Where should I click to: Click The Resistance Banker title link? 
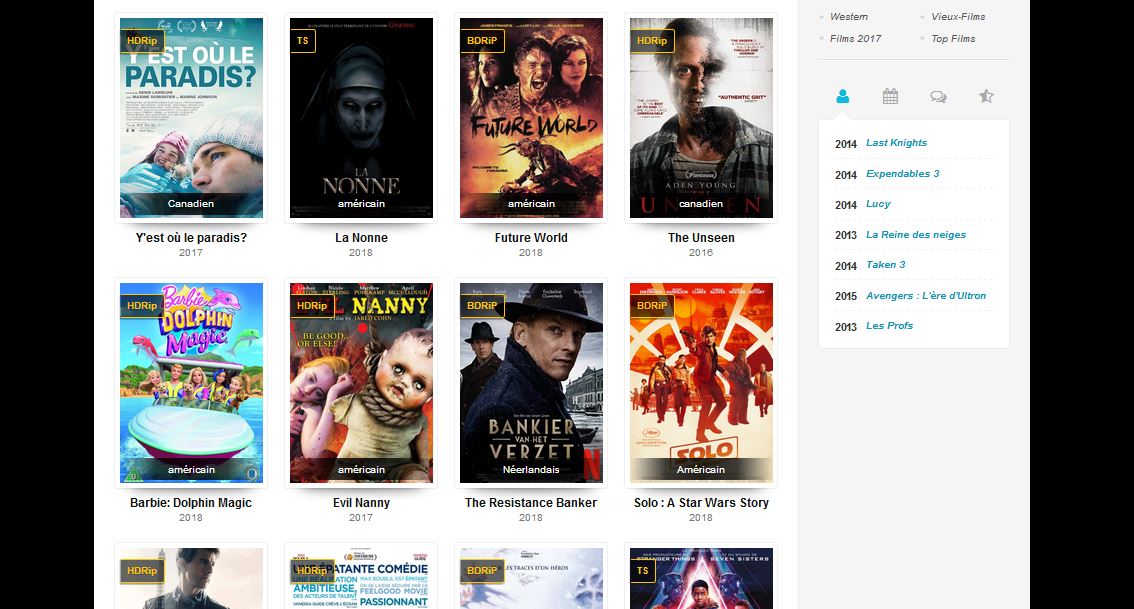(531, 503)
